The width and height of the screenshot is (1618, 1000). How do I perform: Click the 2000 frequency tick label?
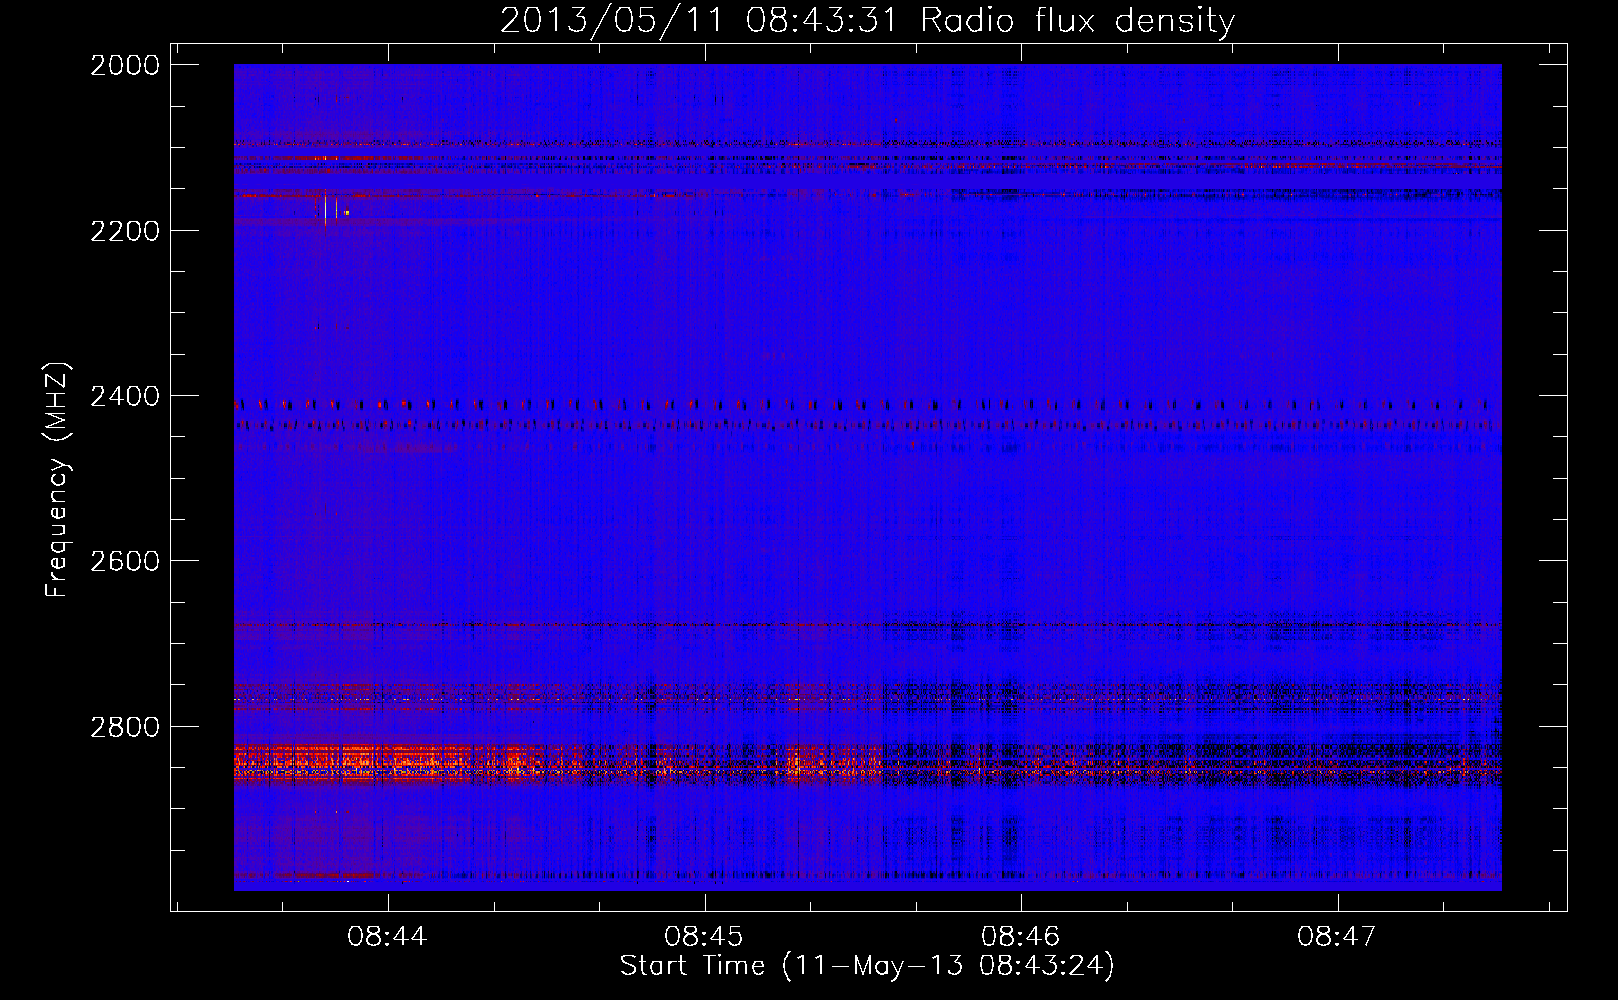(125, 65)
